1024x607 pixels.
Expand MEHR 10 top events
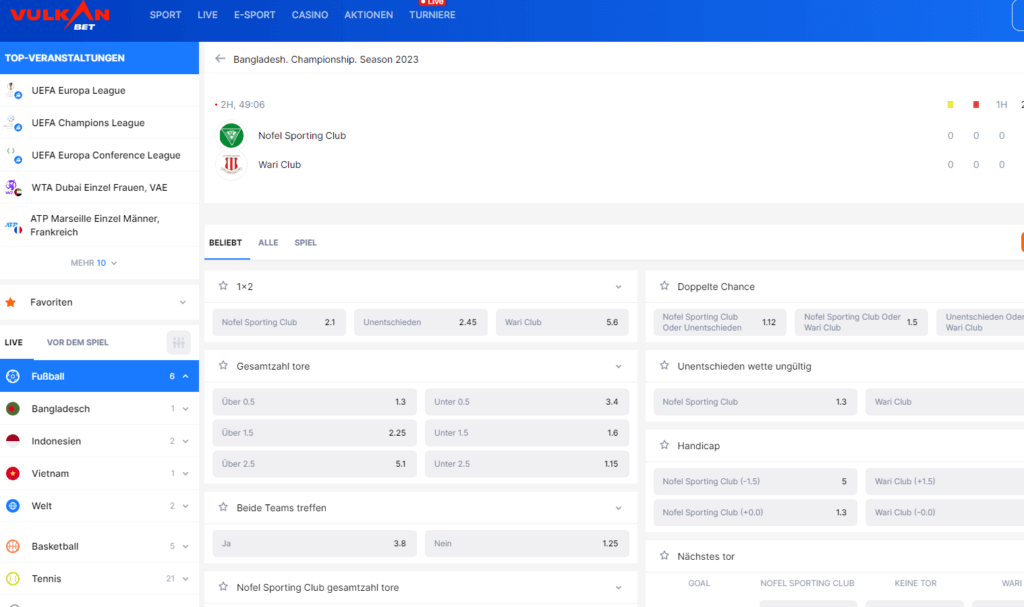point(94,263)
